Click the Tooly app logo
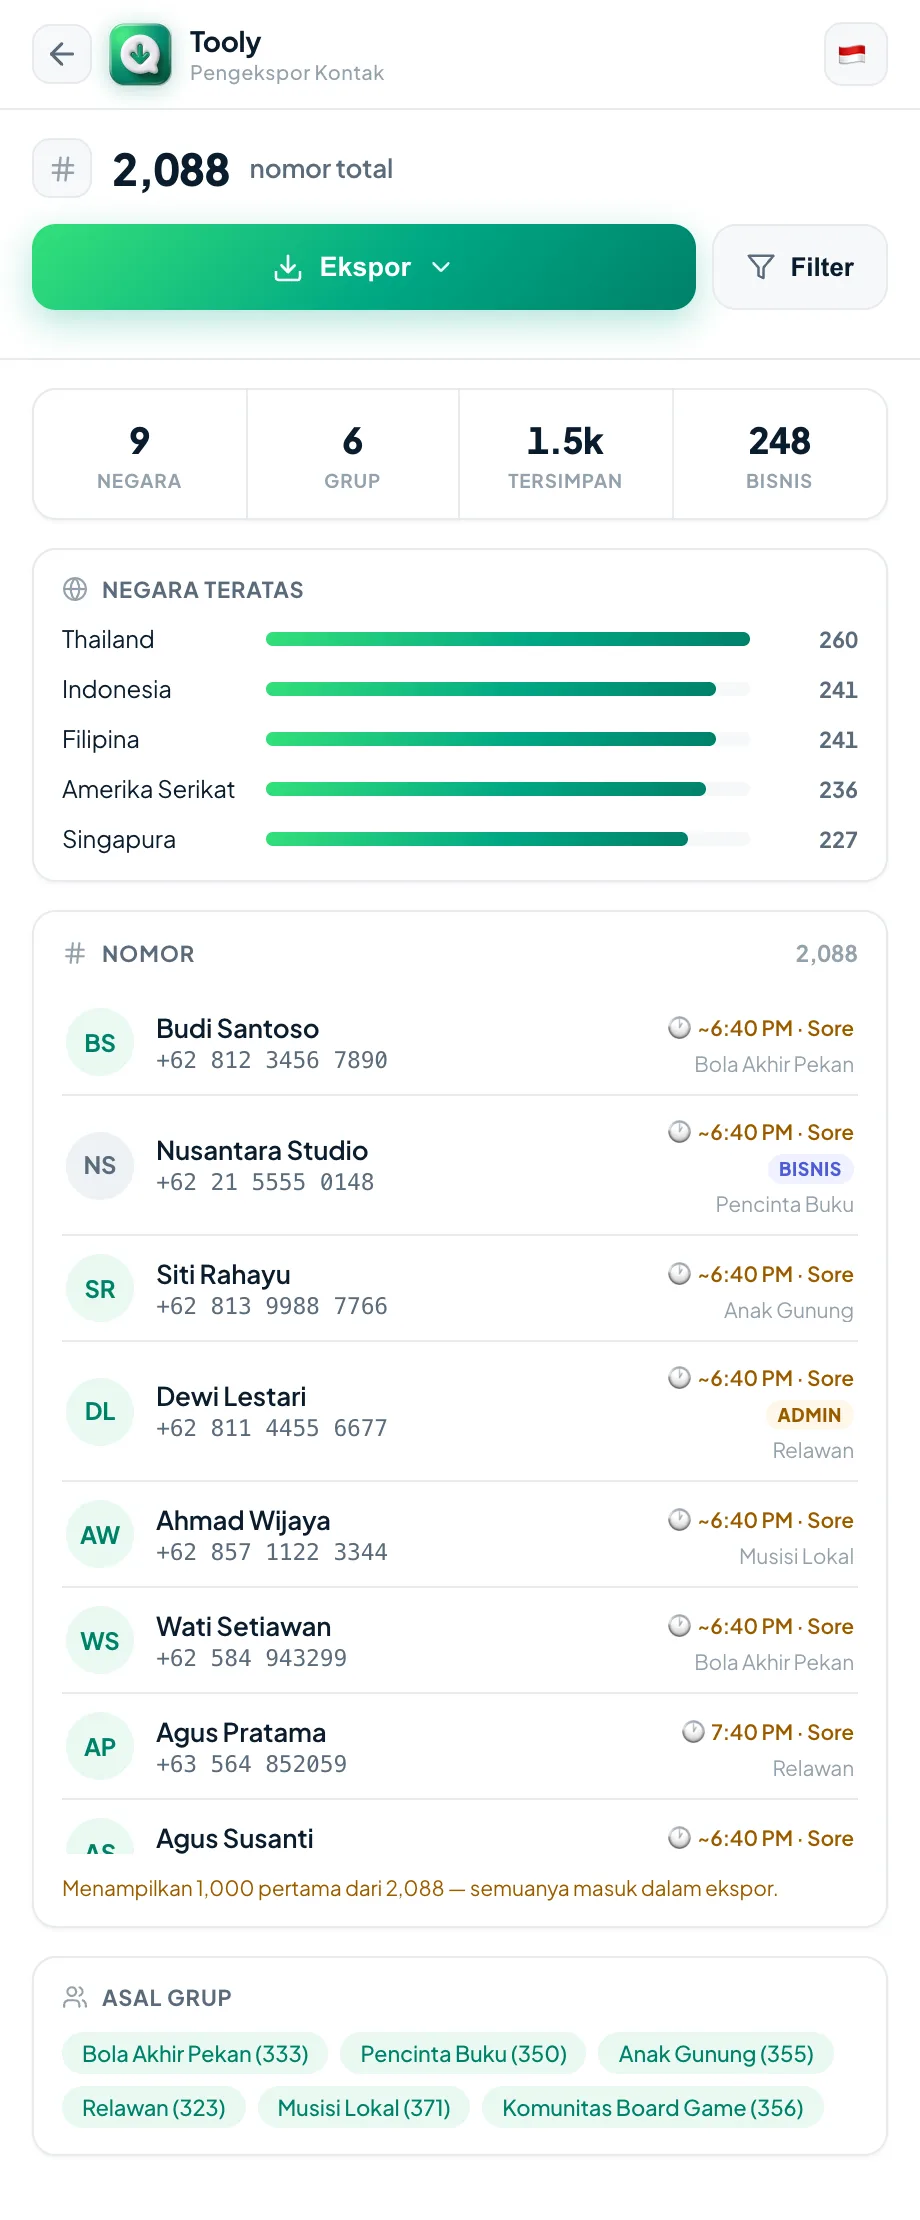 pyautogui.click(x=140, y=54)
